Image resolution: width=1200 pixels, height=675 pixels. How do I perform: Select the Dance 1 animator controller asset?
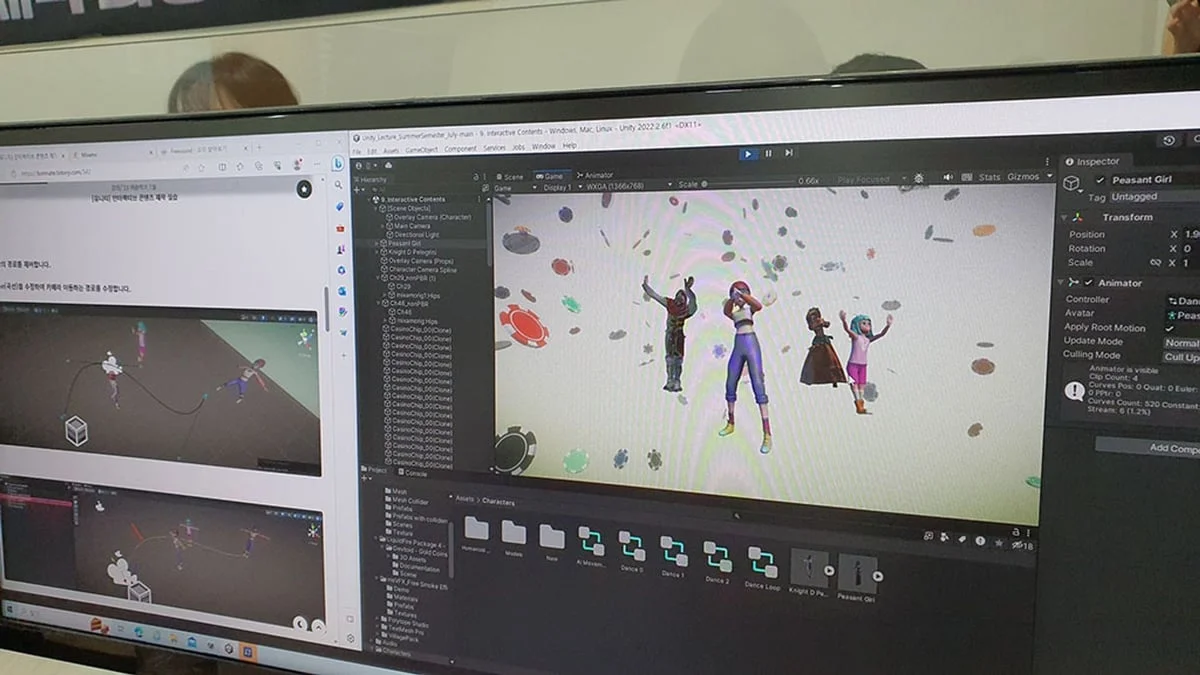click(x=673, y=556)
